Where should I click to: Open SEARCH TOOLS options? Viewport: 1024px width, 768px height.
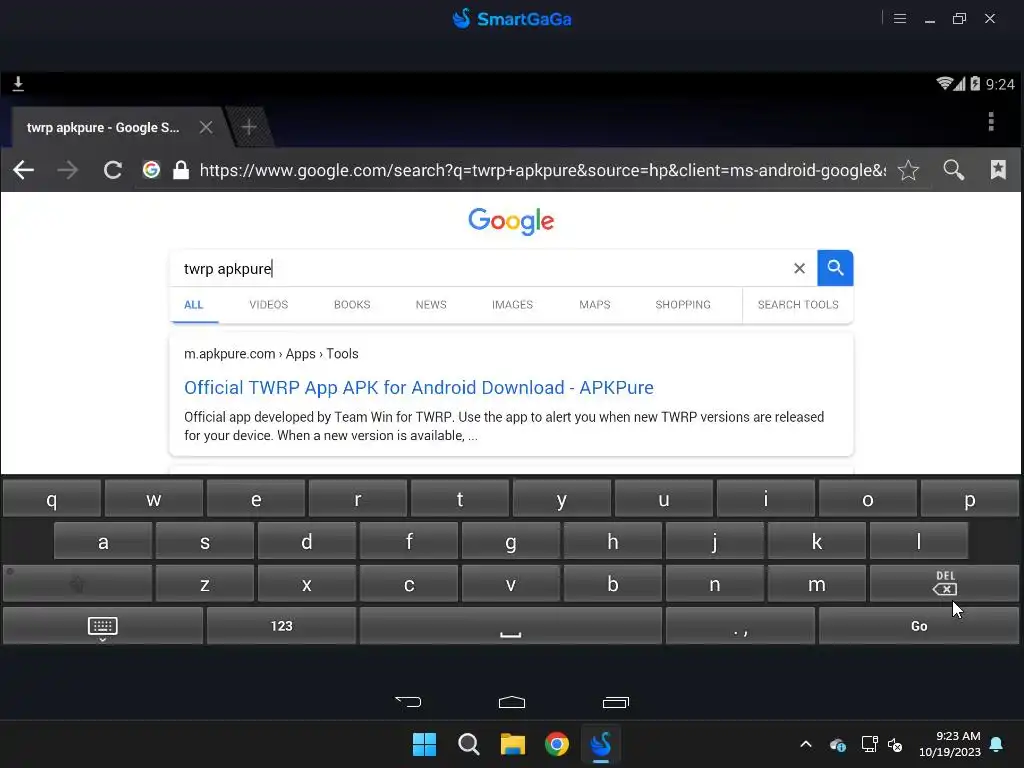tap(797, 305)
